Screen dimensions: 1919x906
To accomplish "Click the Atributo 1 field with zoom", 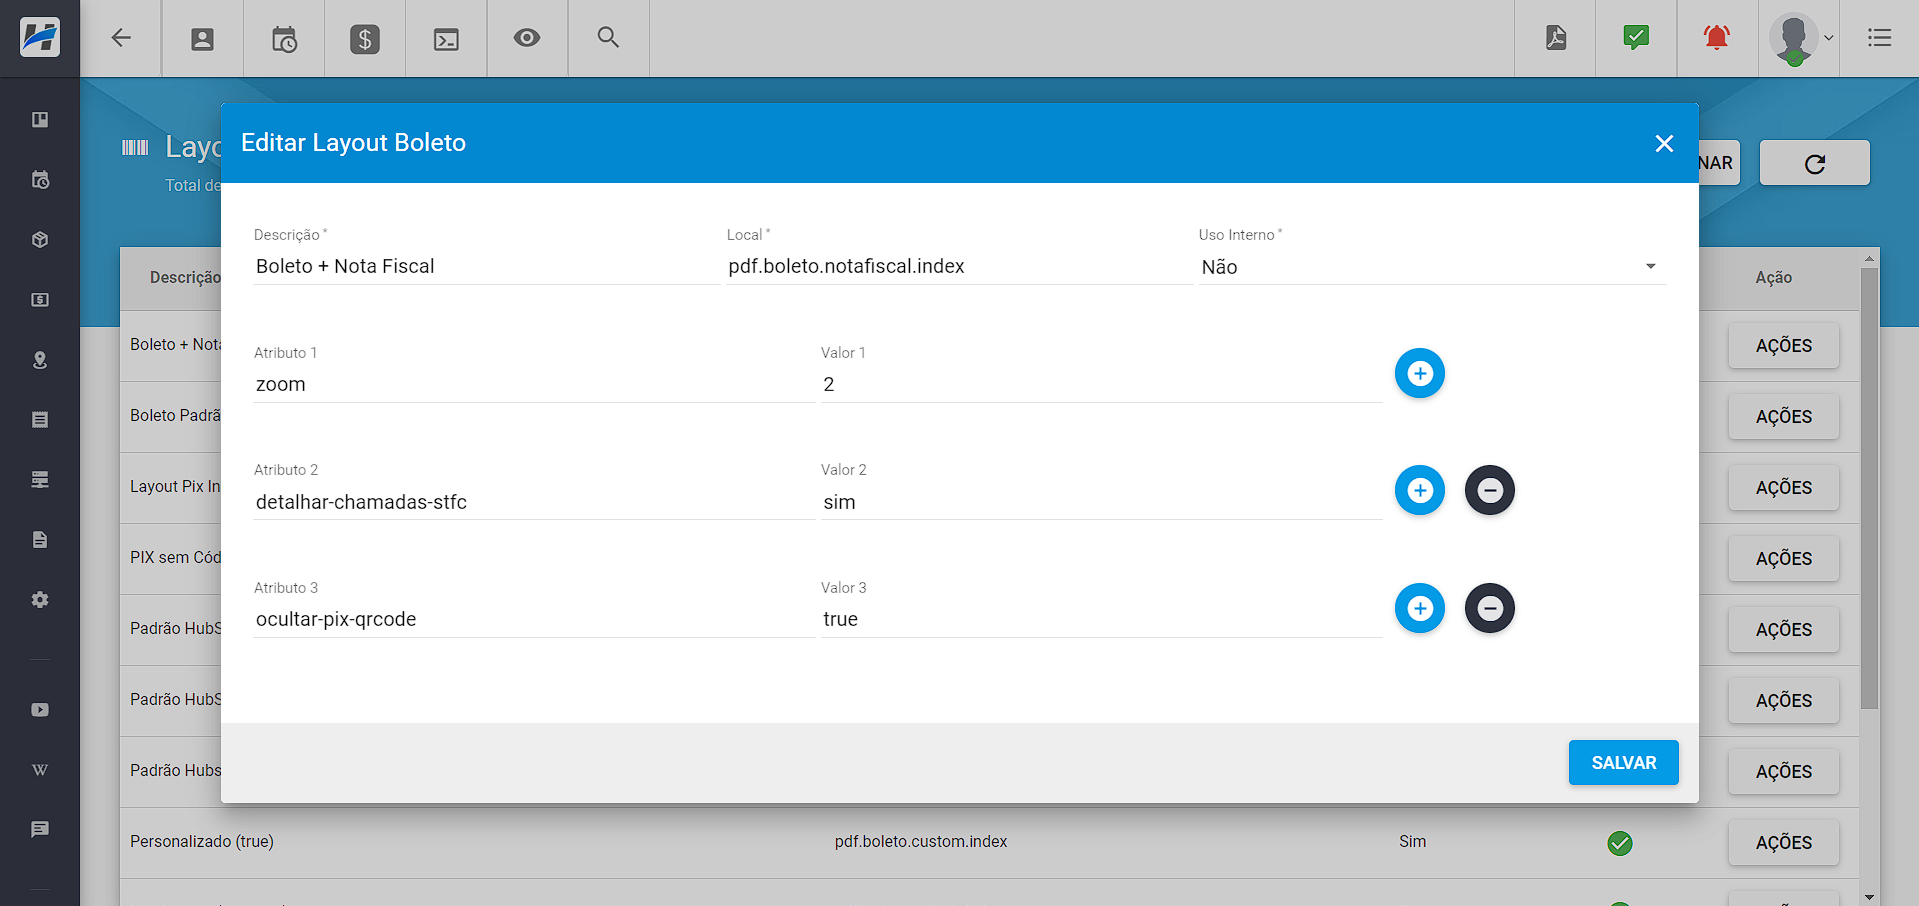I will (x=534, y=384).
